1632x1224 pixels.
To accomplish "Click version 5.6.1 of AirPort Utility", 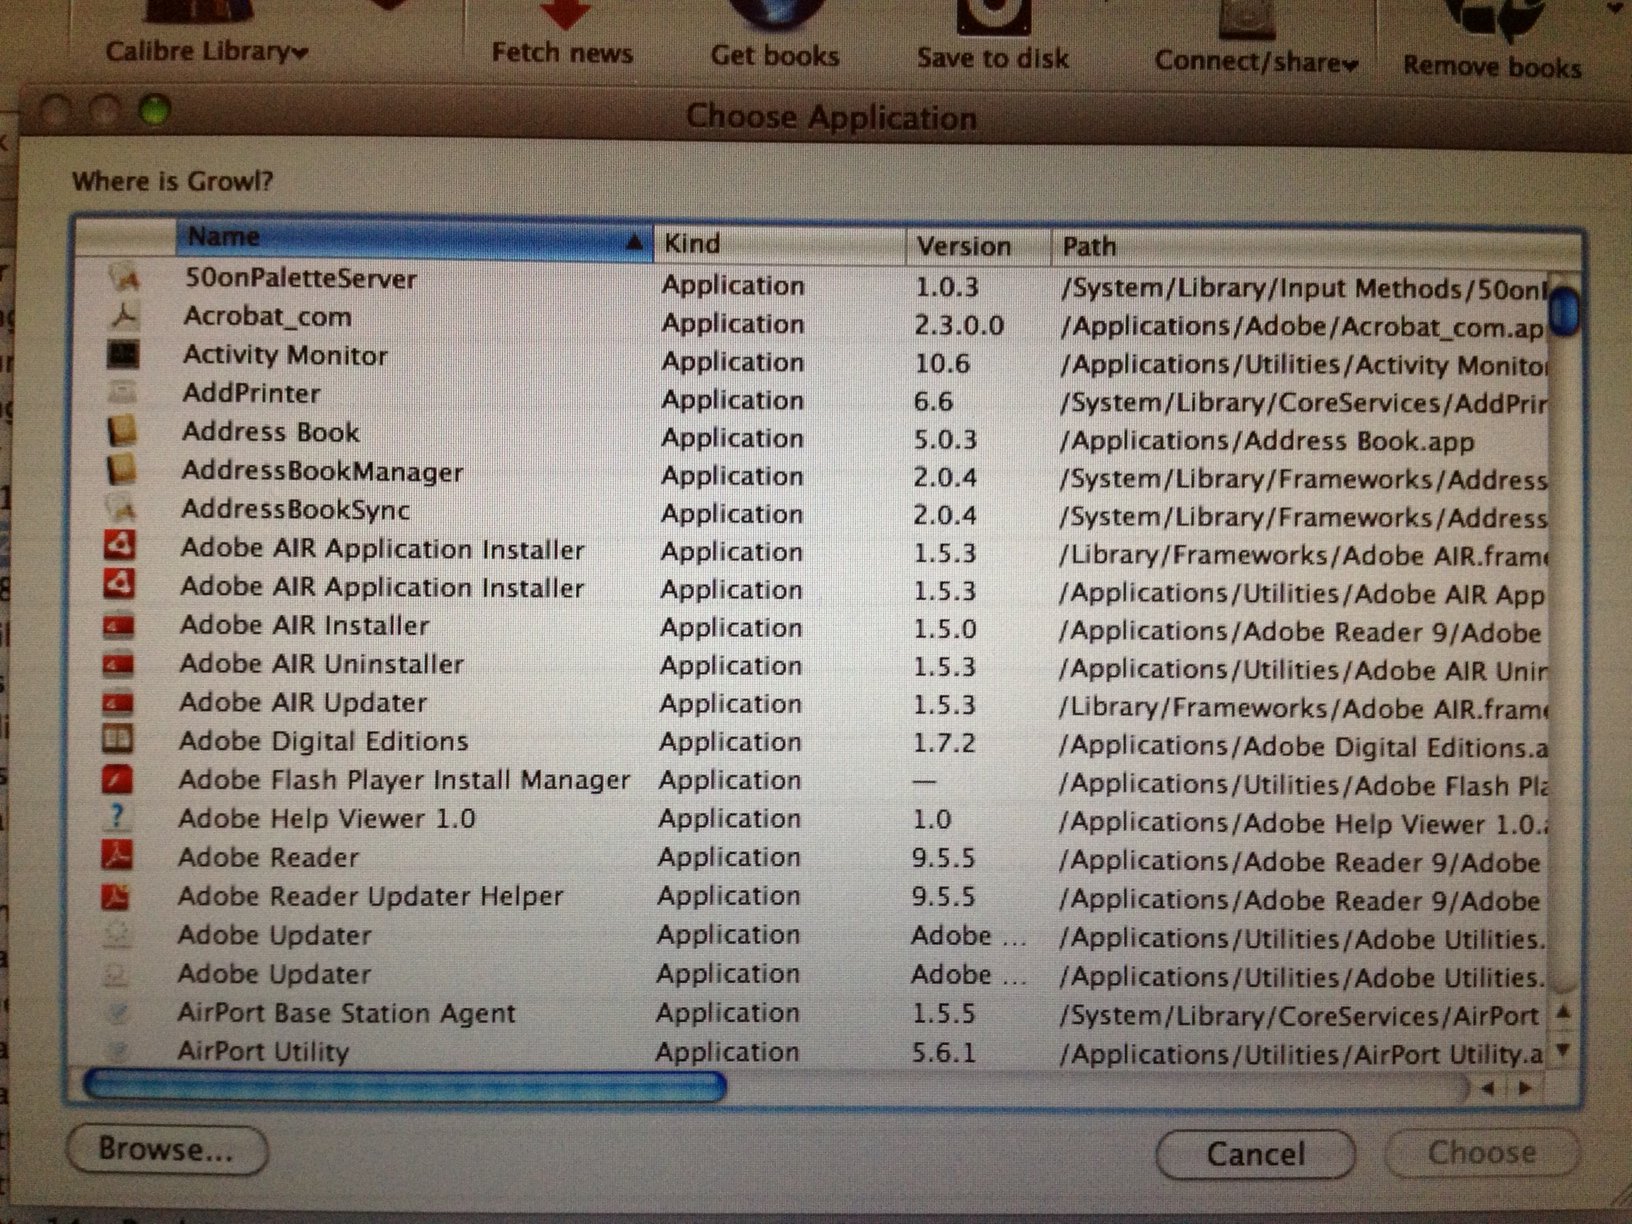I will pos(943,1053).
